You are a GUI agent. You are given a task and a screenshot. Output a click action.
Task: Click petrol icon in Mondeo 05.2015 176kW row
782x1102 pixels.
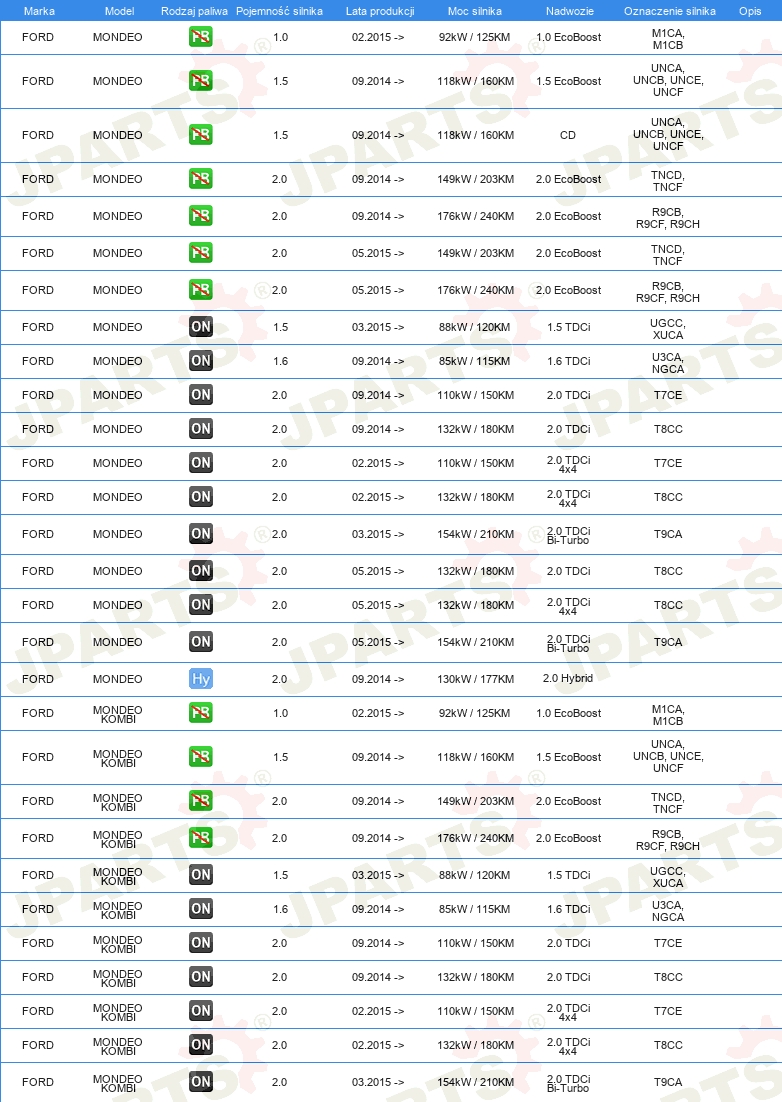[201, 290]
